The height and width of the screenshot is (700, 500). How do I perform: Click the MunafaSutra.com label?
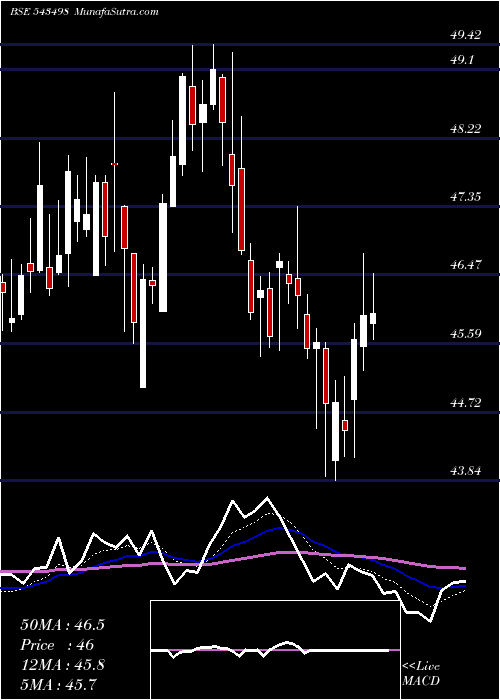117,12
